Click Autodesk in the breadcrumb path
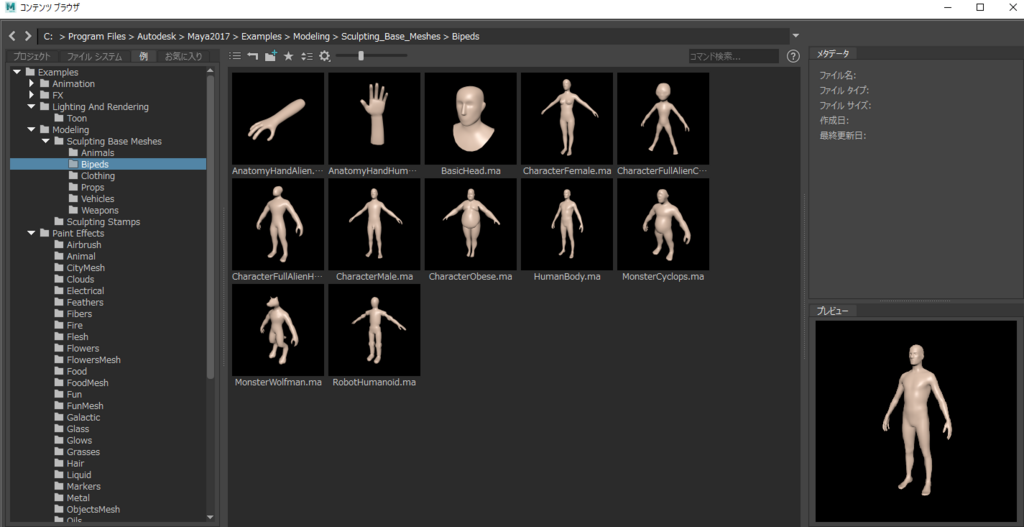This screenshot has height=527, width=1024. pyautogui.click(x=157, y=37)
